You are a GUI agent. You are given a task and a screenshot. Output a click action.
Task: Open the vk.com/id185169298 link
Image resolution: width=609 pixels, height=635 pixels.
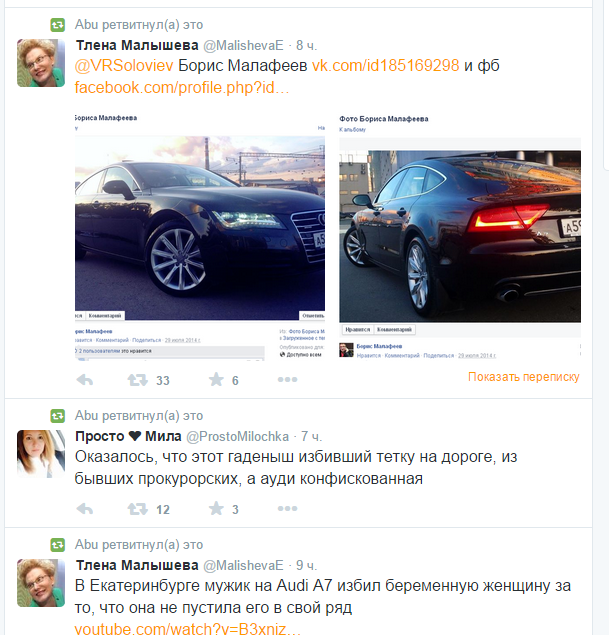tap(385, 65)
